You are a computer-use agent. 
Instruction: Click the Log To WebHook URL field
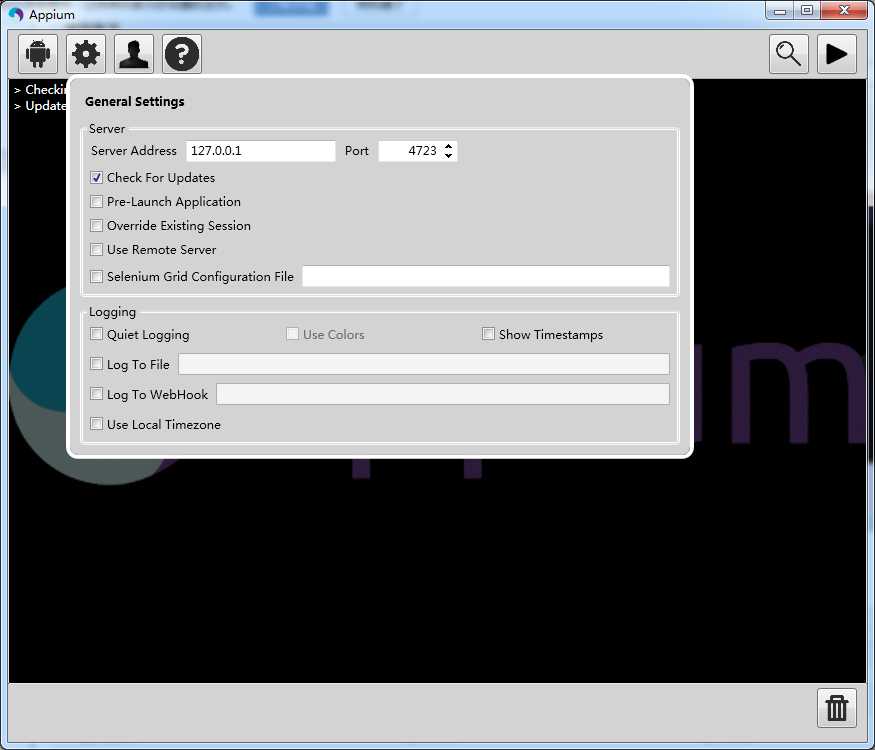tap(443, 394)
